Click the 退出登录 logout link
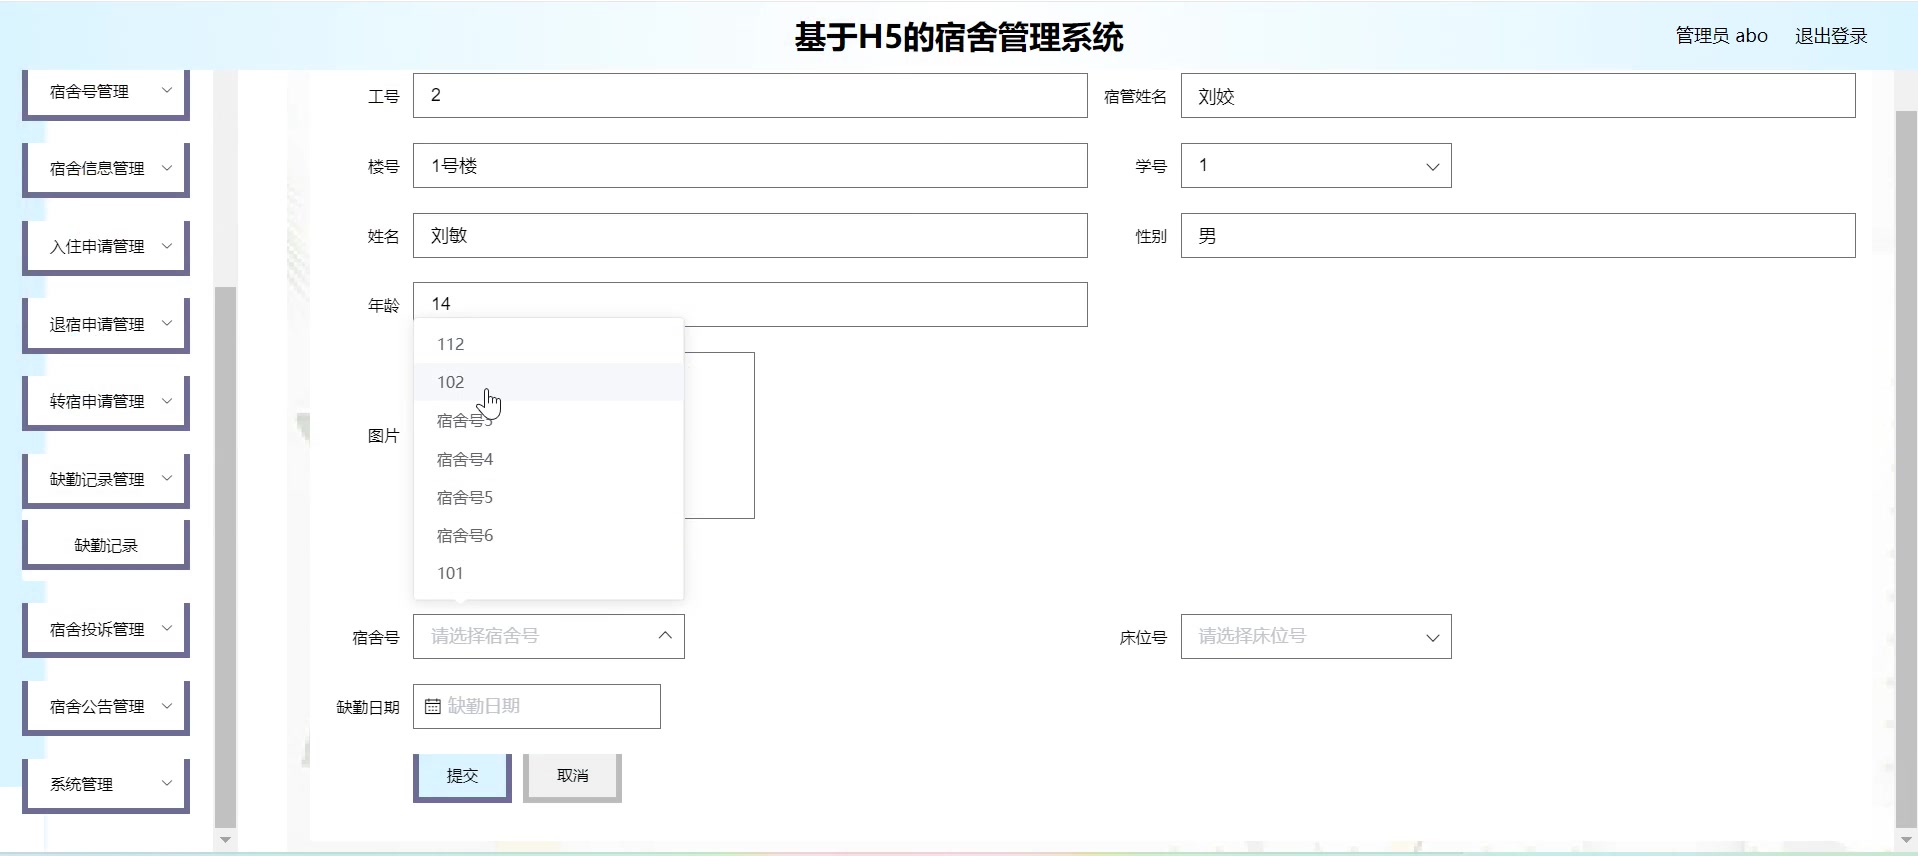This screenshot has width=1918, height=856. point(1831,36)
